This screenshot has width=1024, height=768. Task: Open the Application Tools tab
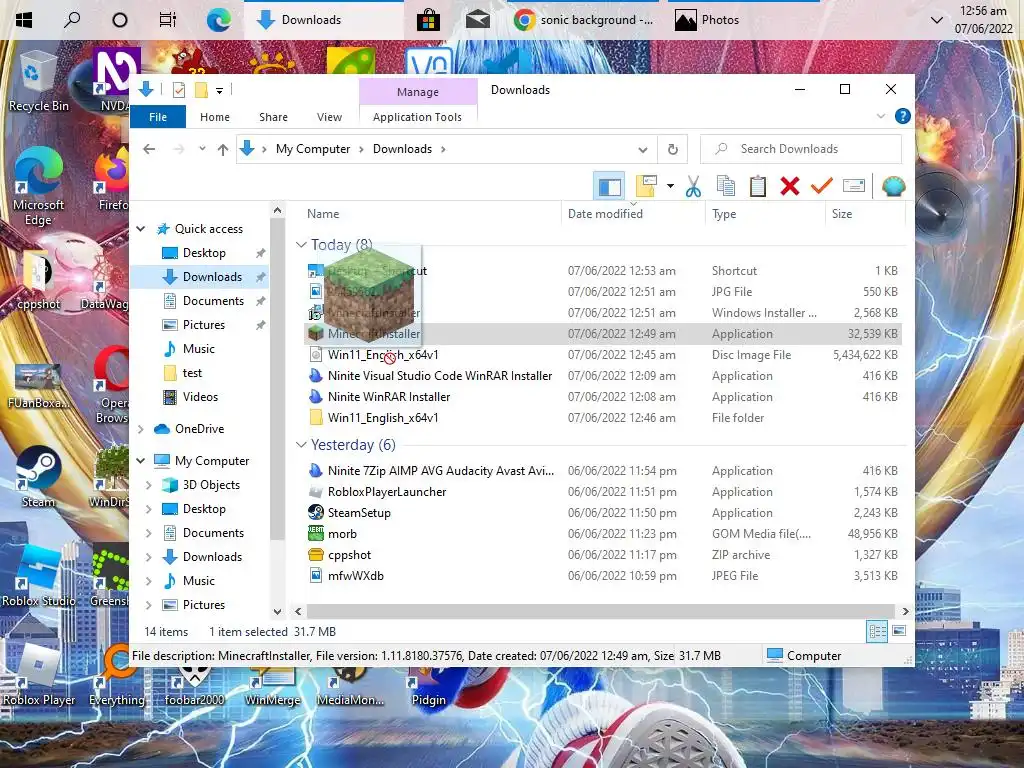pos(417,117)
